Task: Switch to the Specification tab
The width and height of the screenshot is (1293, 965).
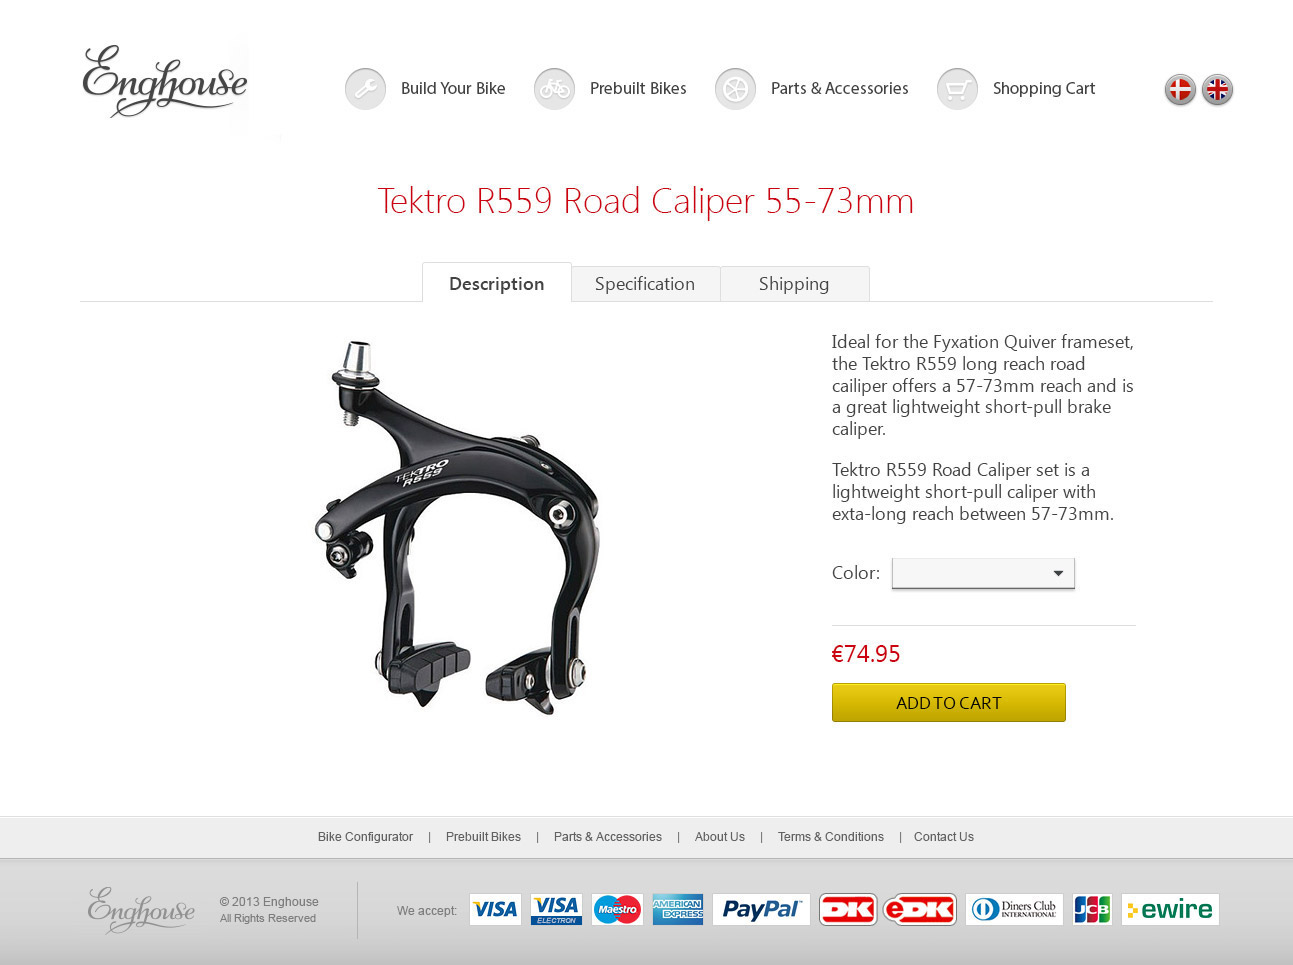Action: pyautogui.click(x=645, y=284)
